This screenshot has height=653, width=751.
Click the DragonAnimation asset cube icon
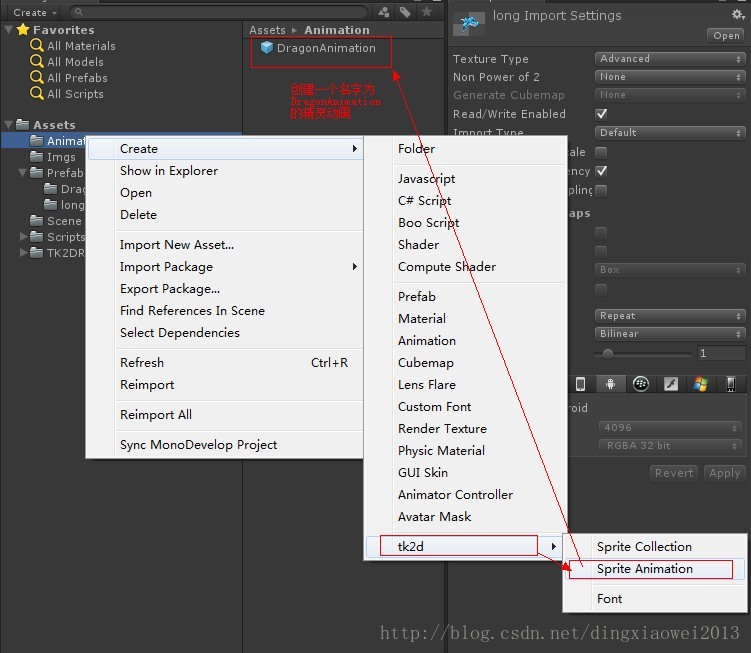point(267,48)
